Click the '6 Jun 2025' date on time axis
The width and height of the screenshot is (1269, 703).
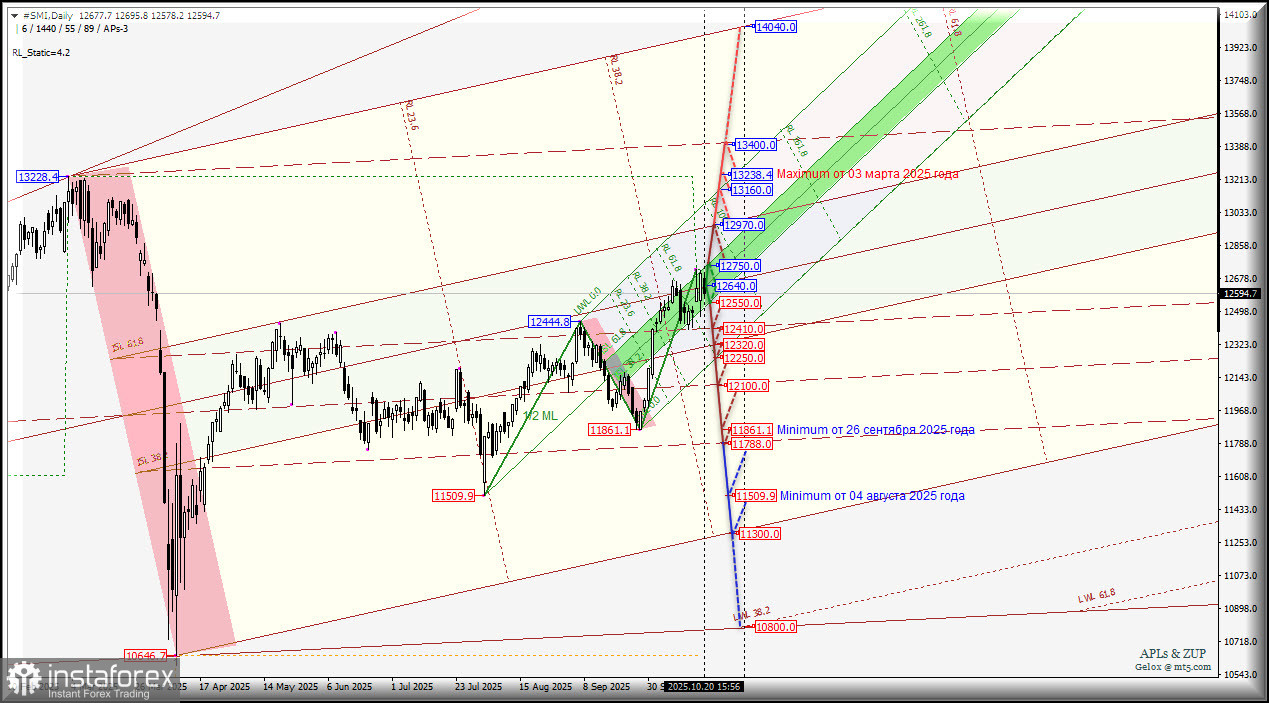coord(350,687)
